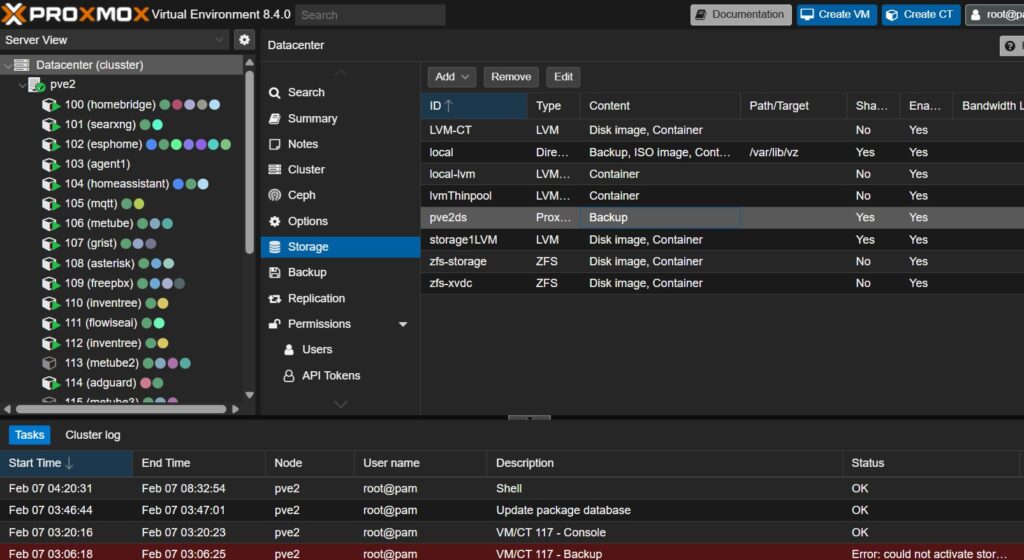The width and height of the screenshot is (1024, 560).
Task: Click the stopped 113 (metube2) container icon
Action: tap(51, 363)
